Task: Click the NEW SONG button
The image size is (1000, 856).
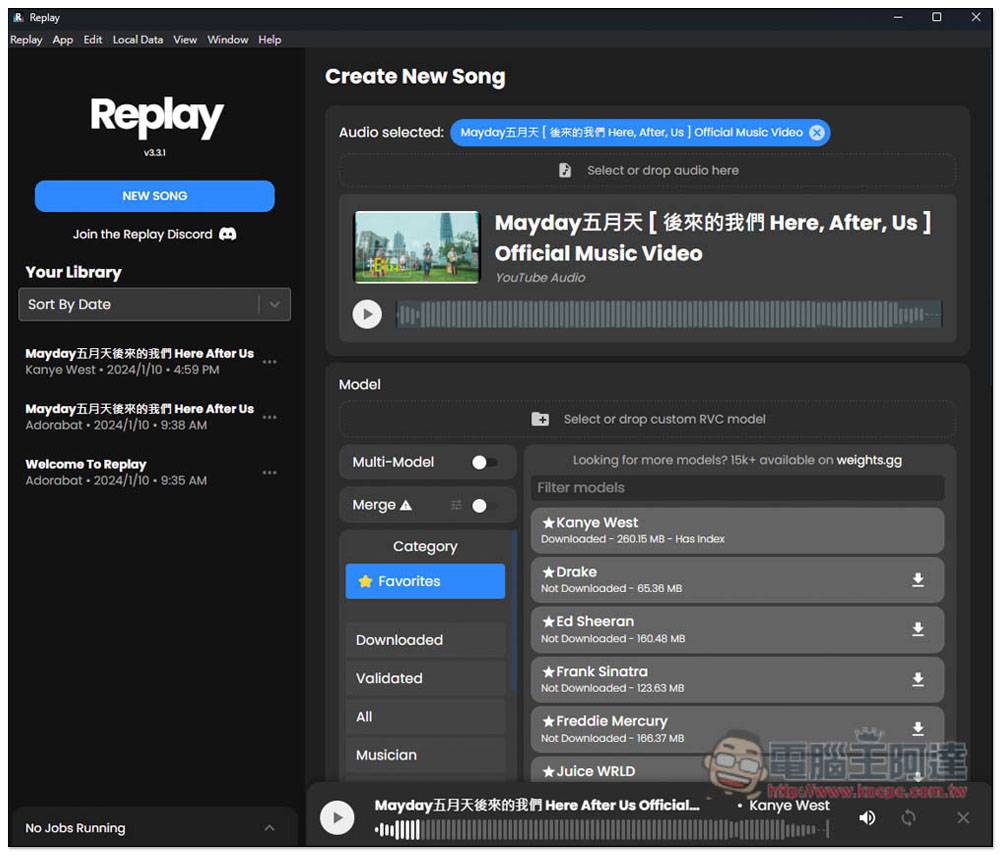Action: pyautogui.click(x=154, y=196)
